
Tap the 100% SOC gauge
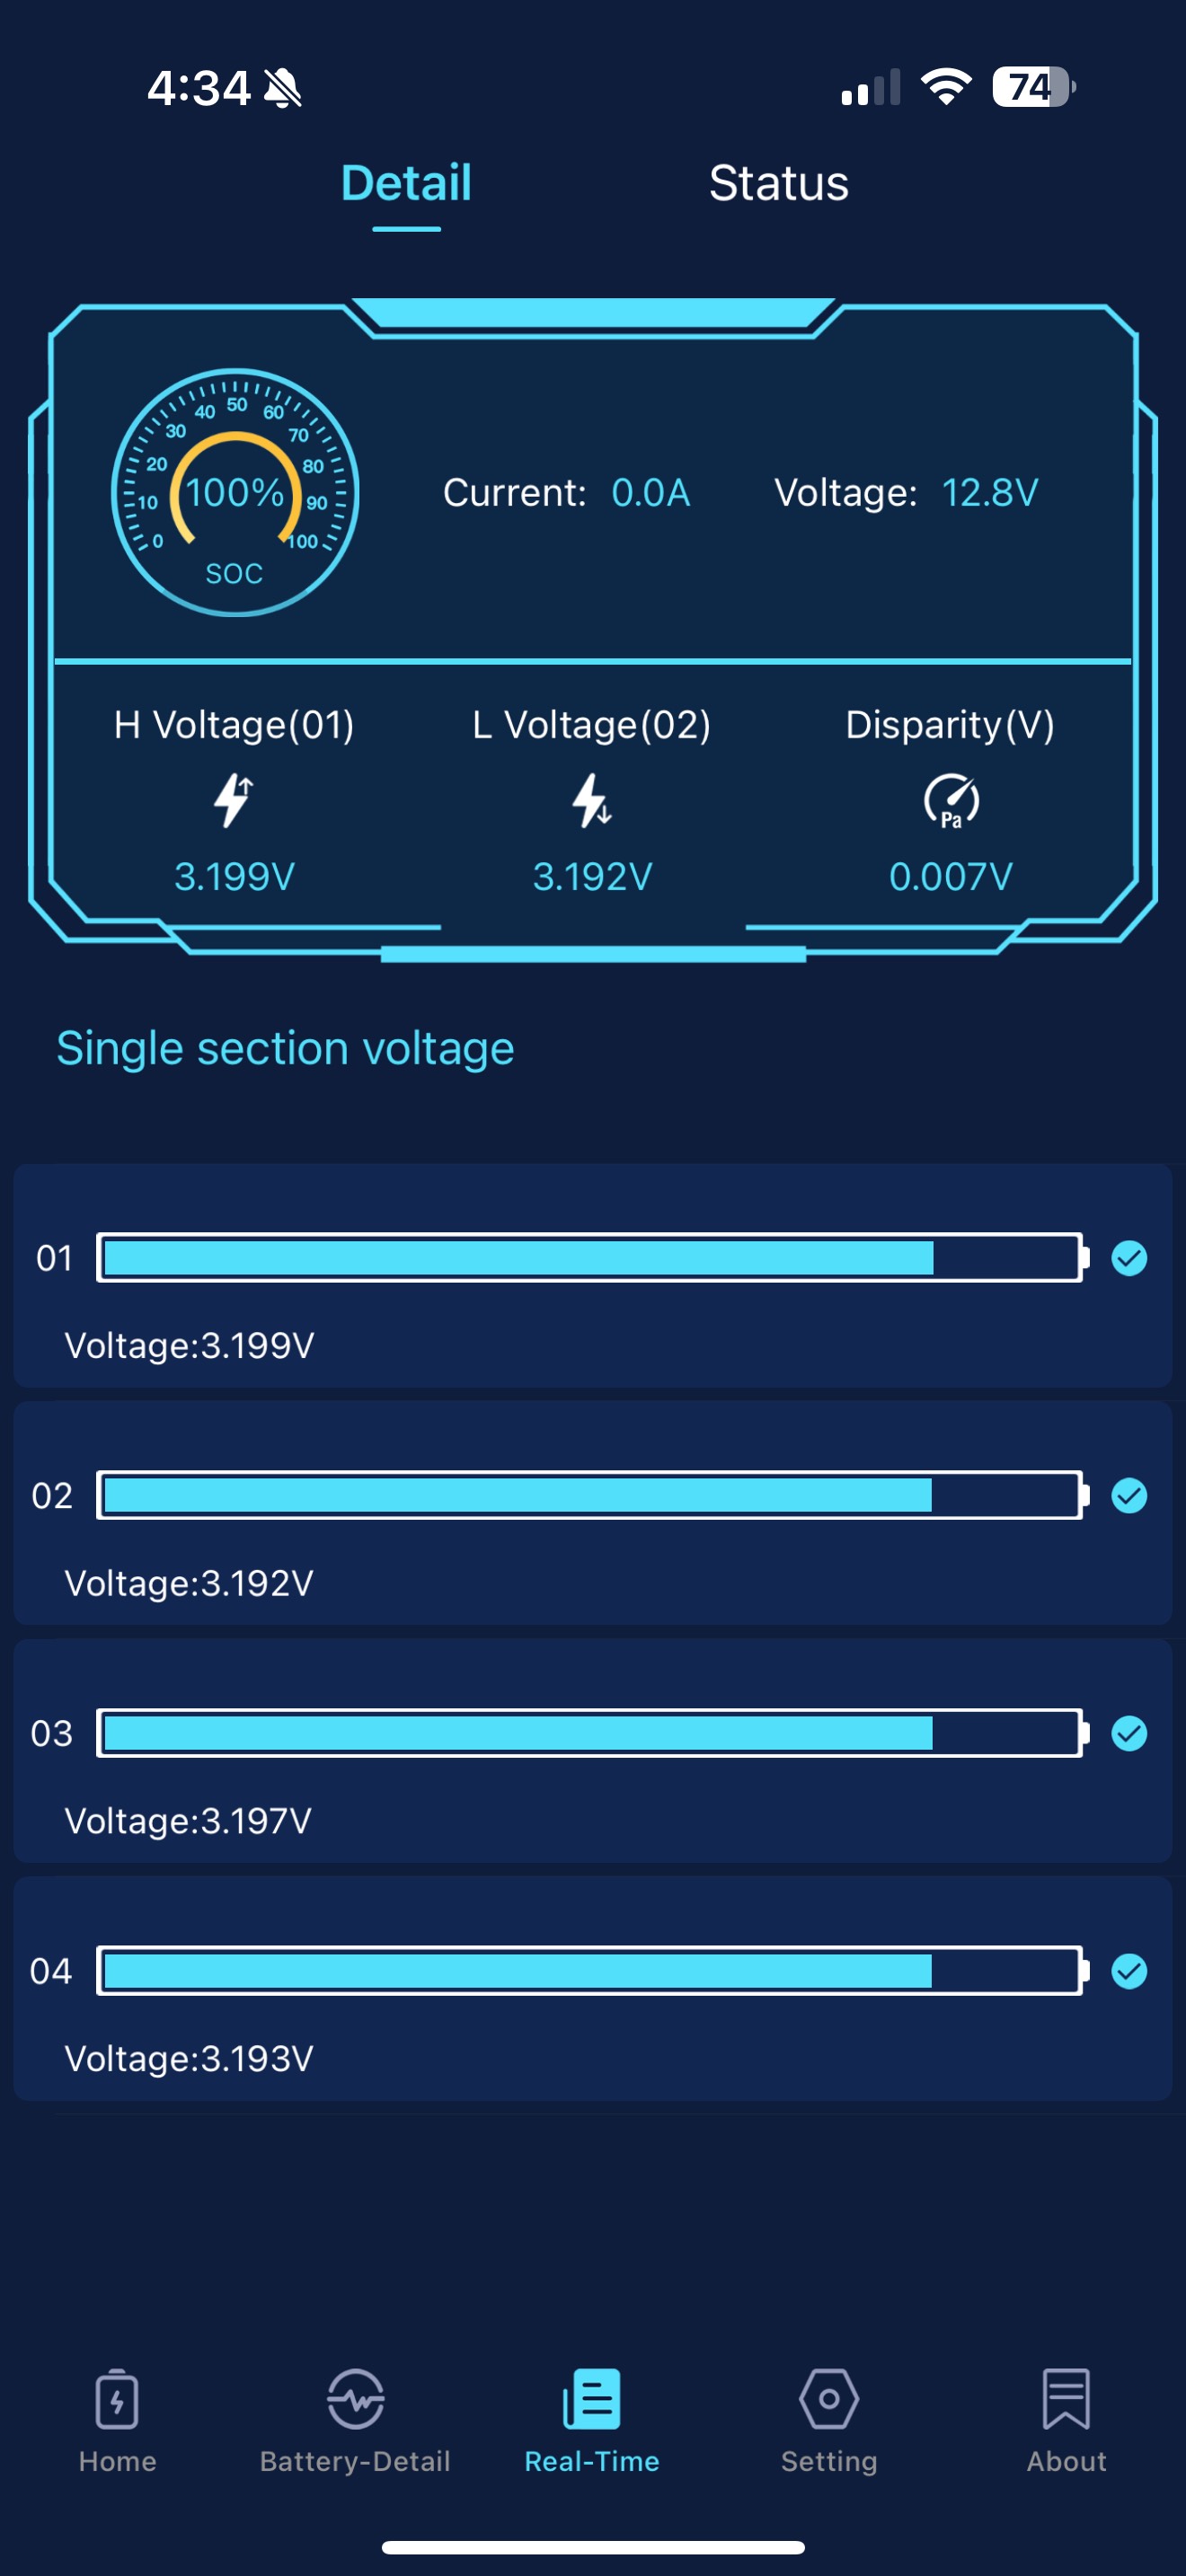[x=235, y=493]
